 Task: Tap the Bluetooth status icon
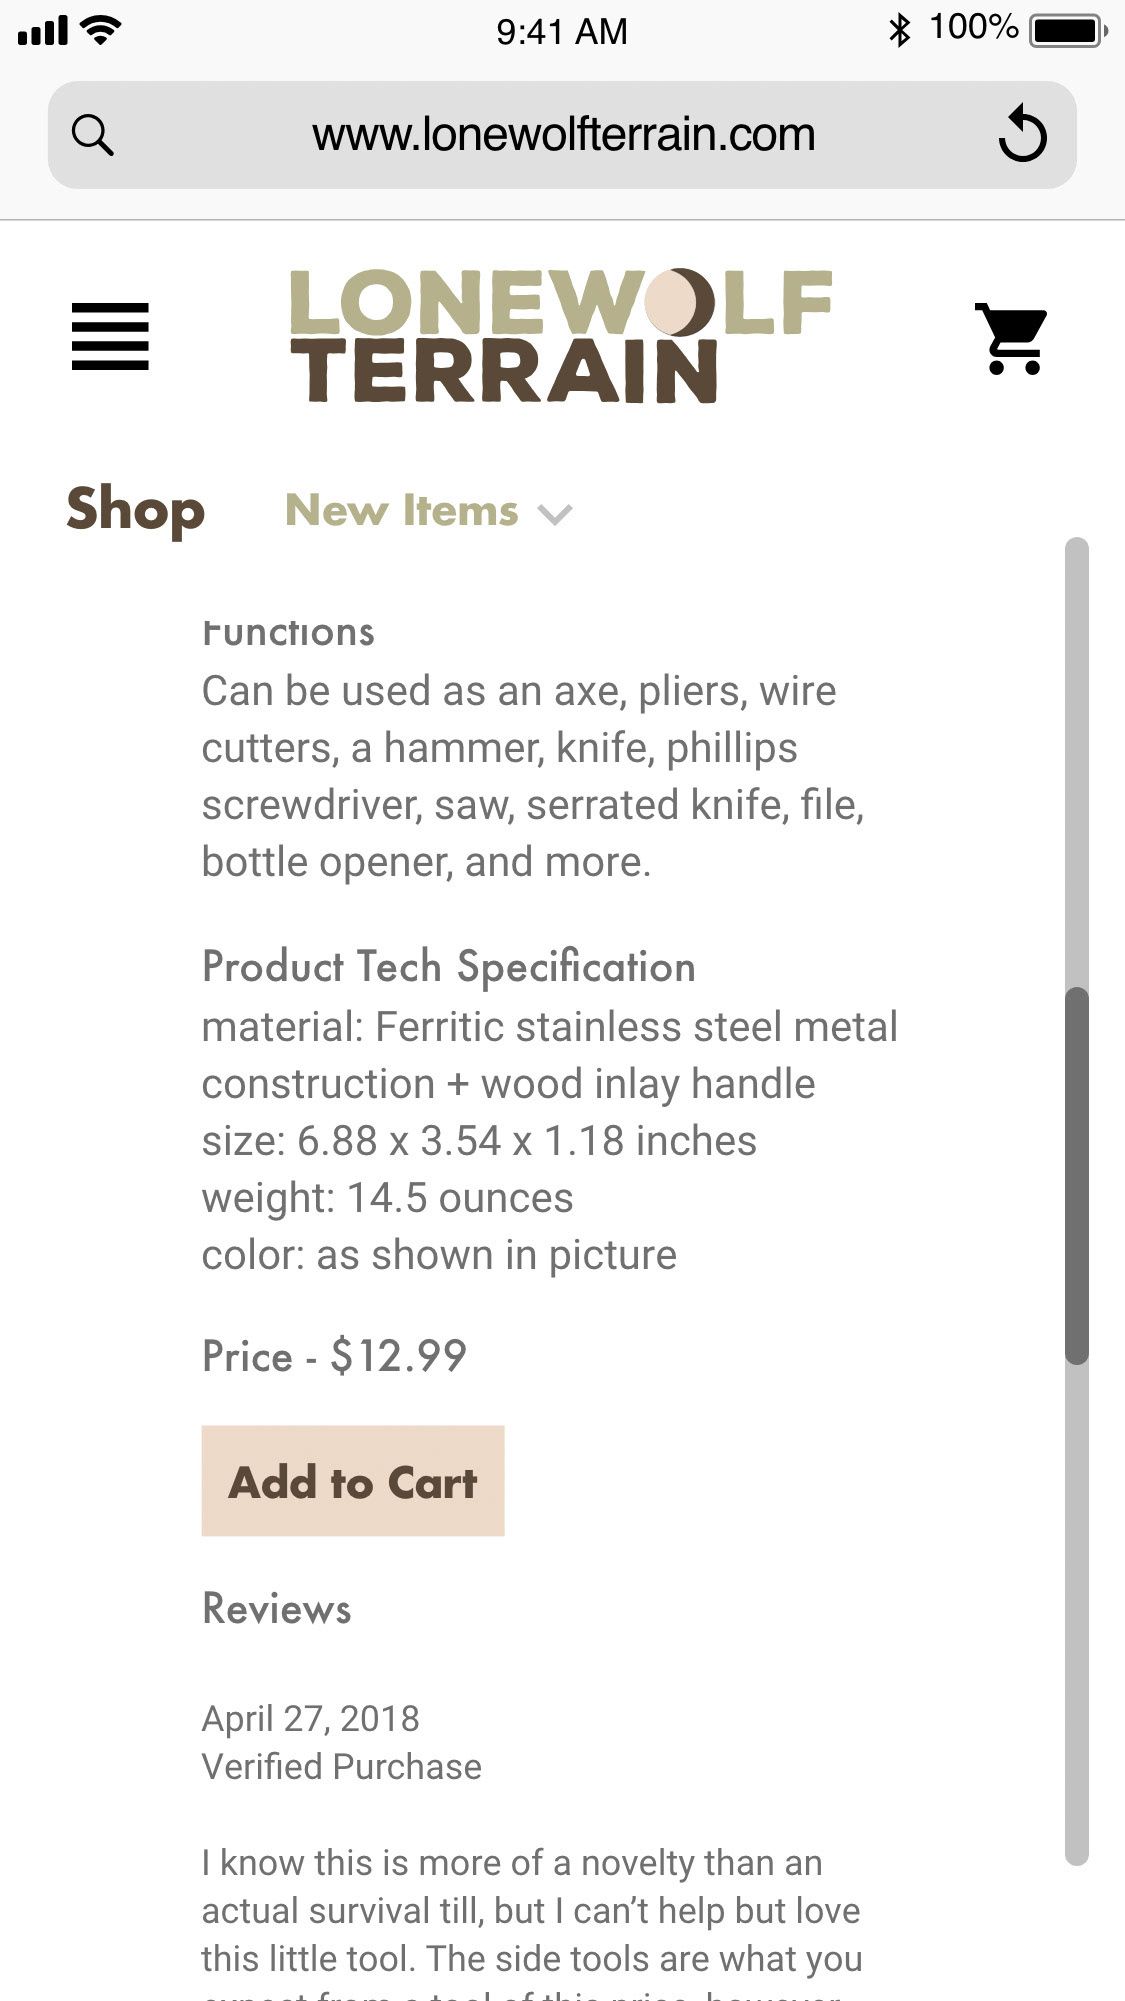[x=899, y=30]
